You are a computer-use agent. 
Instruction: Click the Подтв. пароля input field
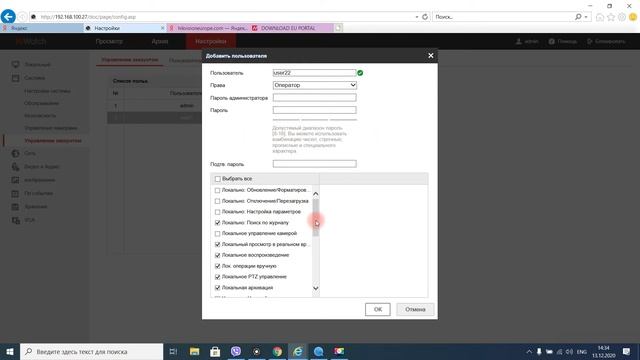(315, 164)
